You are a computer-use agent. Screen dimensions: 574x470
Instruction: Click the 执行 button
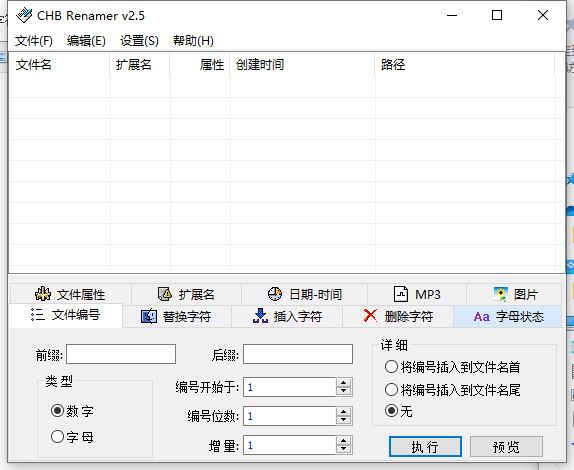(425, 447)
